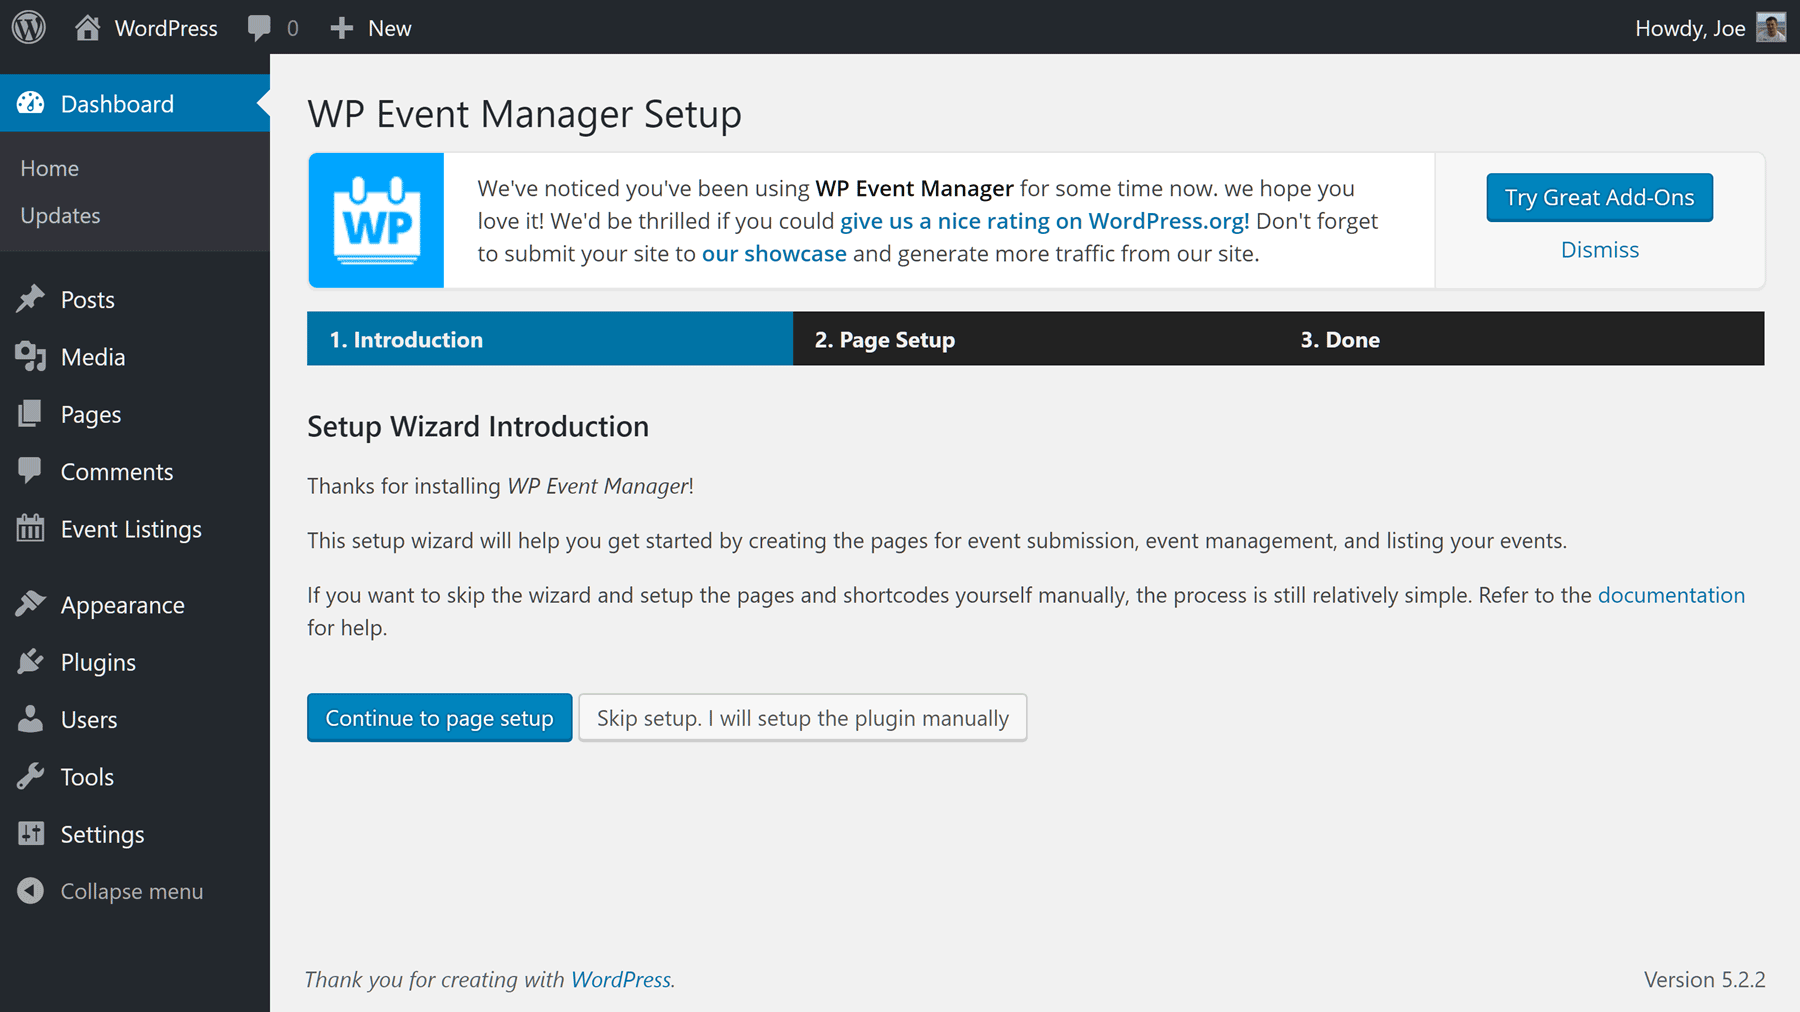The height and width of the screenshot is (1012, 1800).
Task: Click the Users person icon
Action: 30,718
